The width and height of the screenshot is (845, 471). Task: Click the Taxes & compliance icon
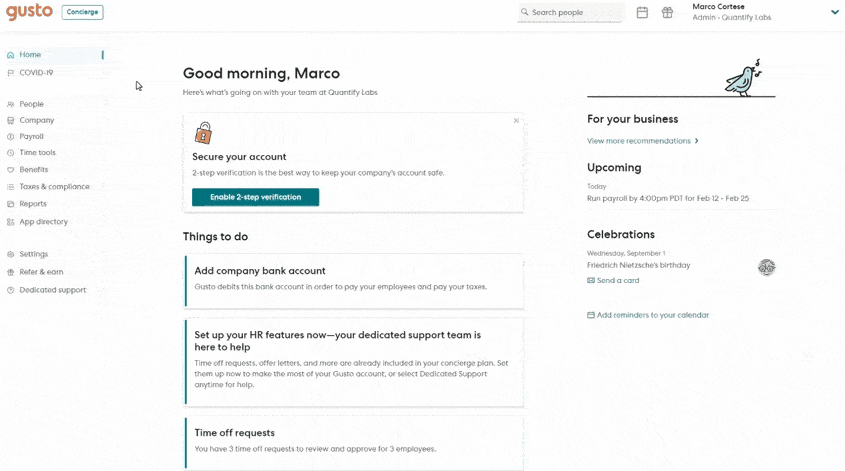(10, 187)
